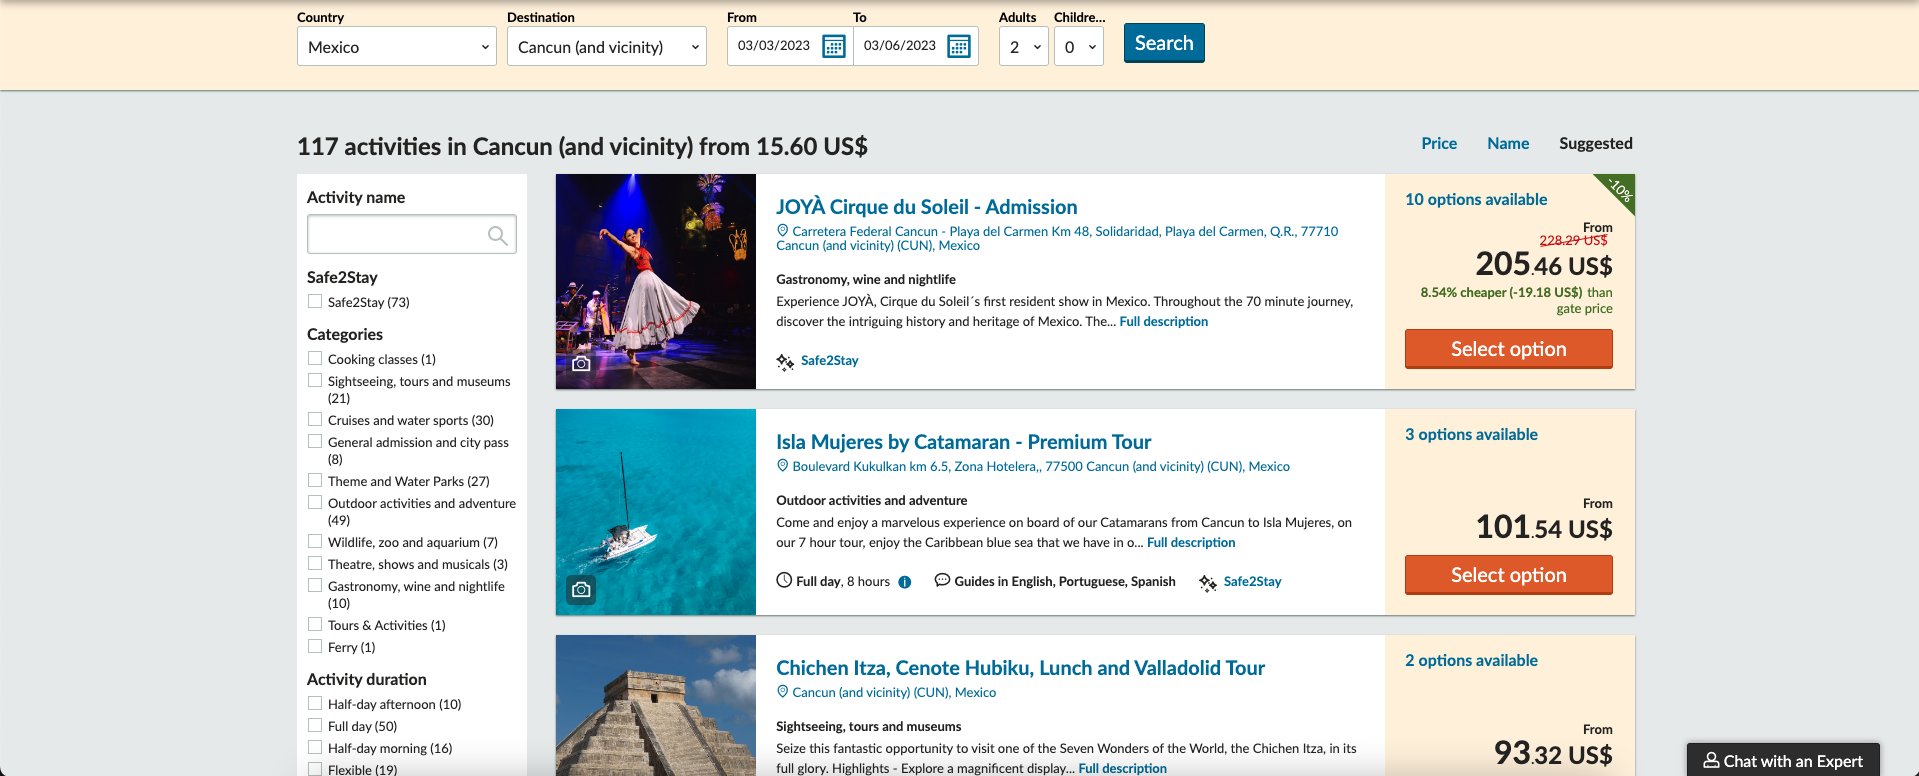Check the Cooking classes (1) category

click(x=315, y=358)
